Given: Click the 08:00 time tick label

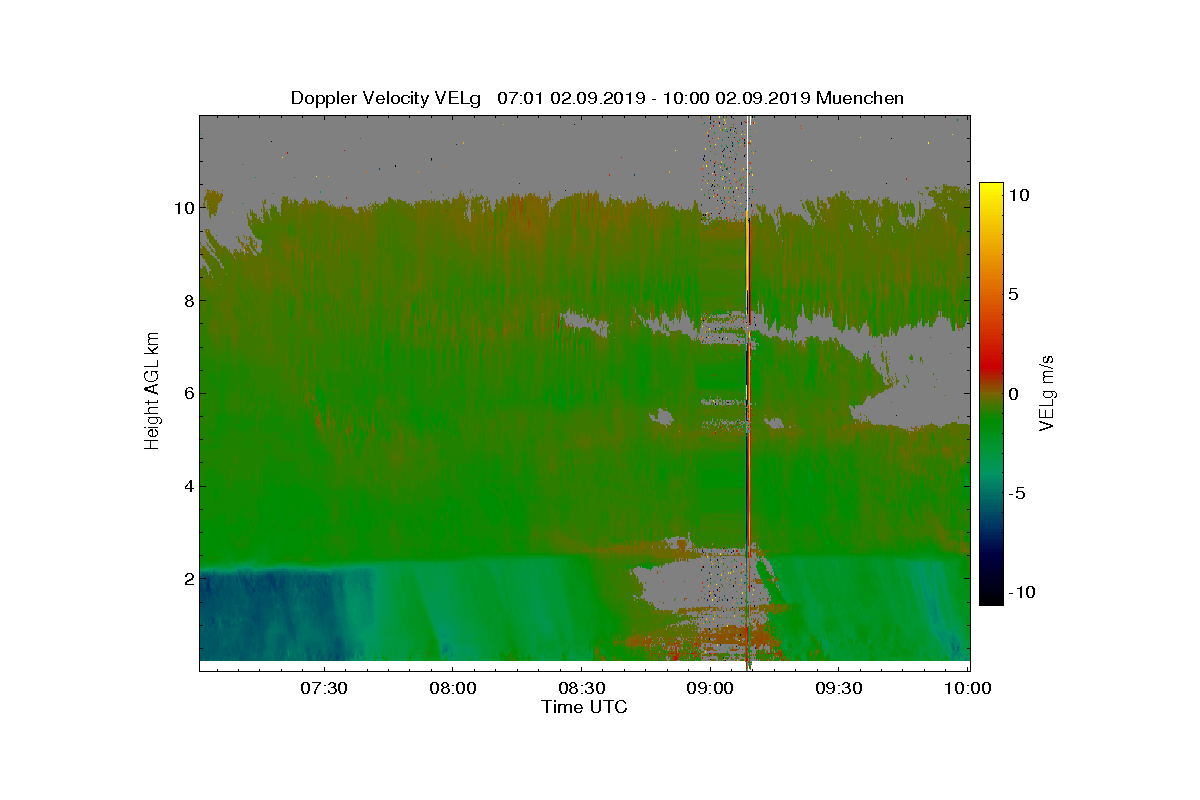Looking at the screenshot, I should pos(452,688).
